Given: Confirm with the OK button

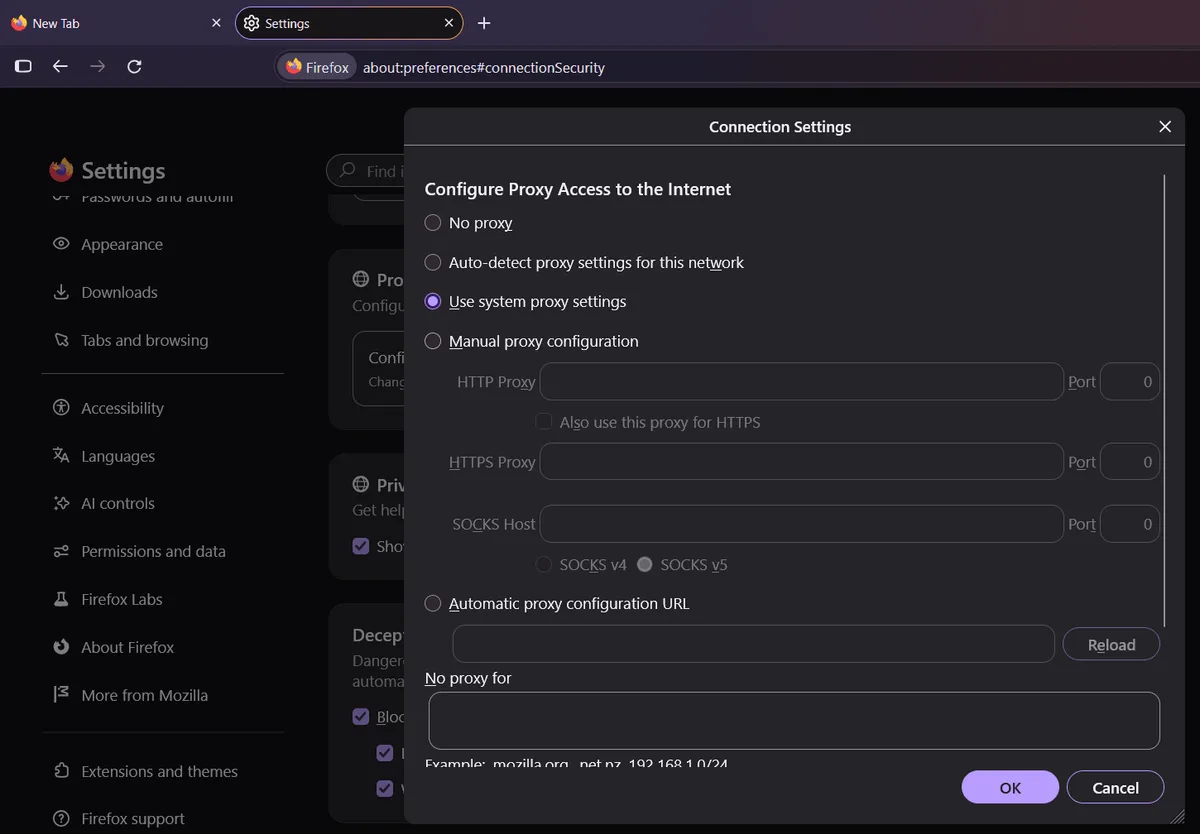Looking at the screenshot, I should (1010, 787).
